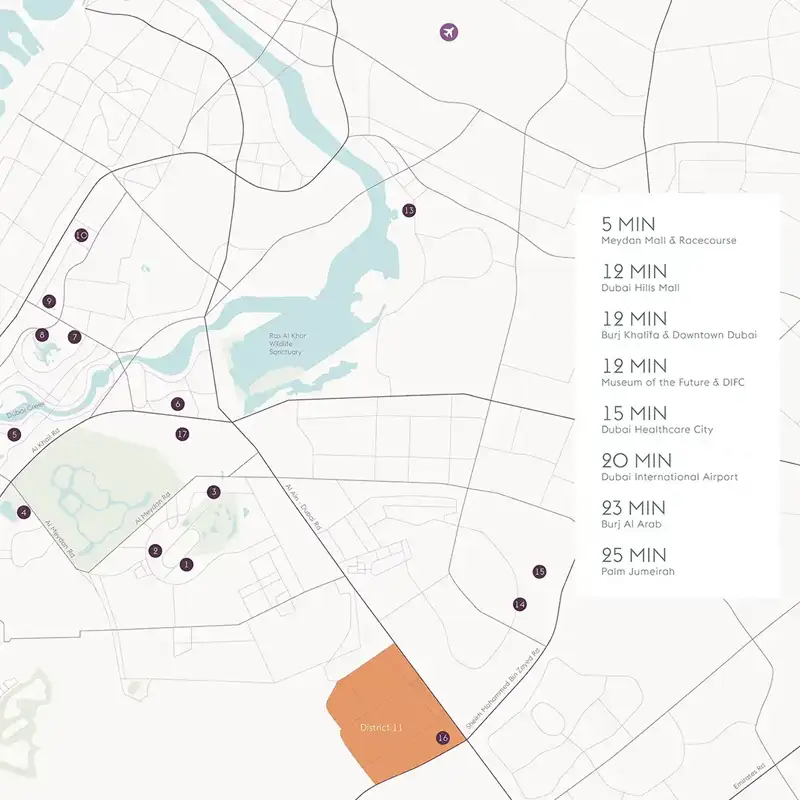This screenshot has width=800, height=800.
Task: Click marker number 16 in District 11
Action: pyautogui.click(x=443, y=738)
